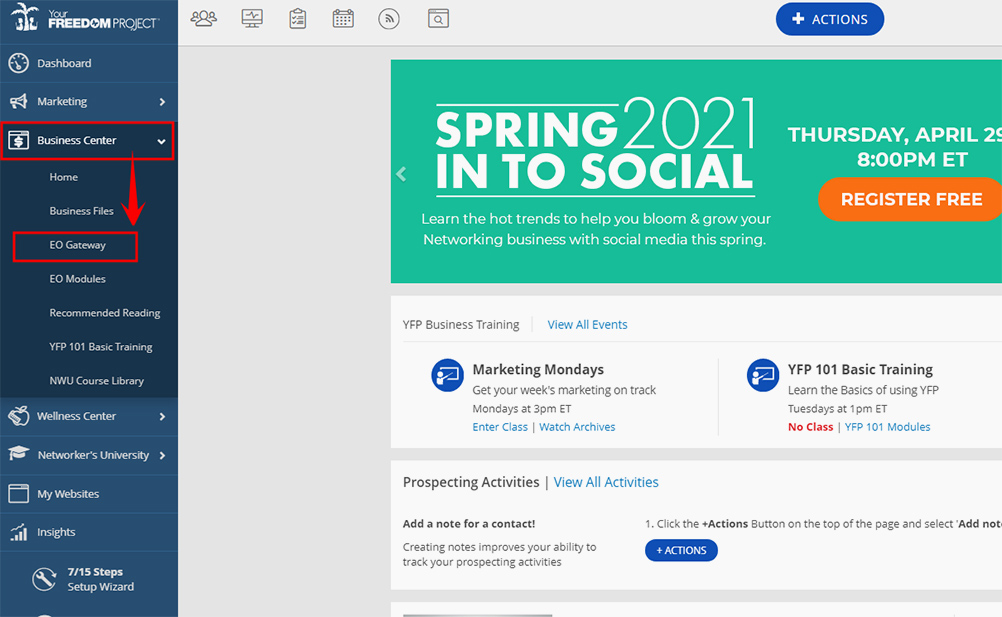Click the Business Center dollar icon
The width and height of the screenshot is (1002, 617).
tap(19, 140)
